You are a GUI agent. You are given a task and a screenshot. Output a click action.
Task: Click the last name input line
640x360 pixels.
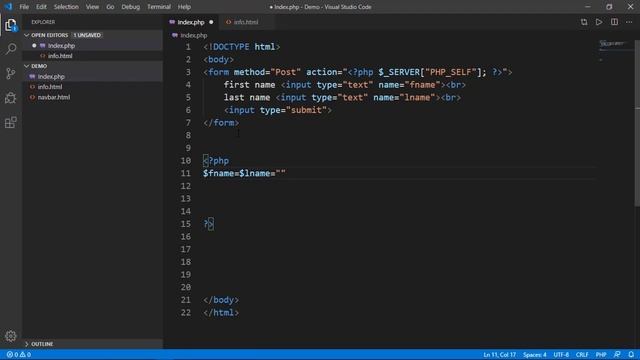click(x=342, y=98)
